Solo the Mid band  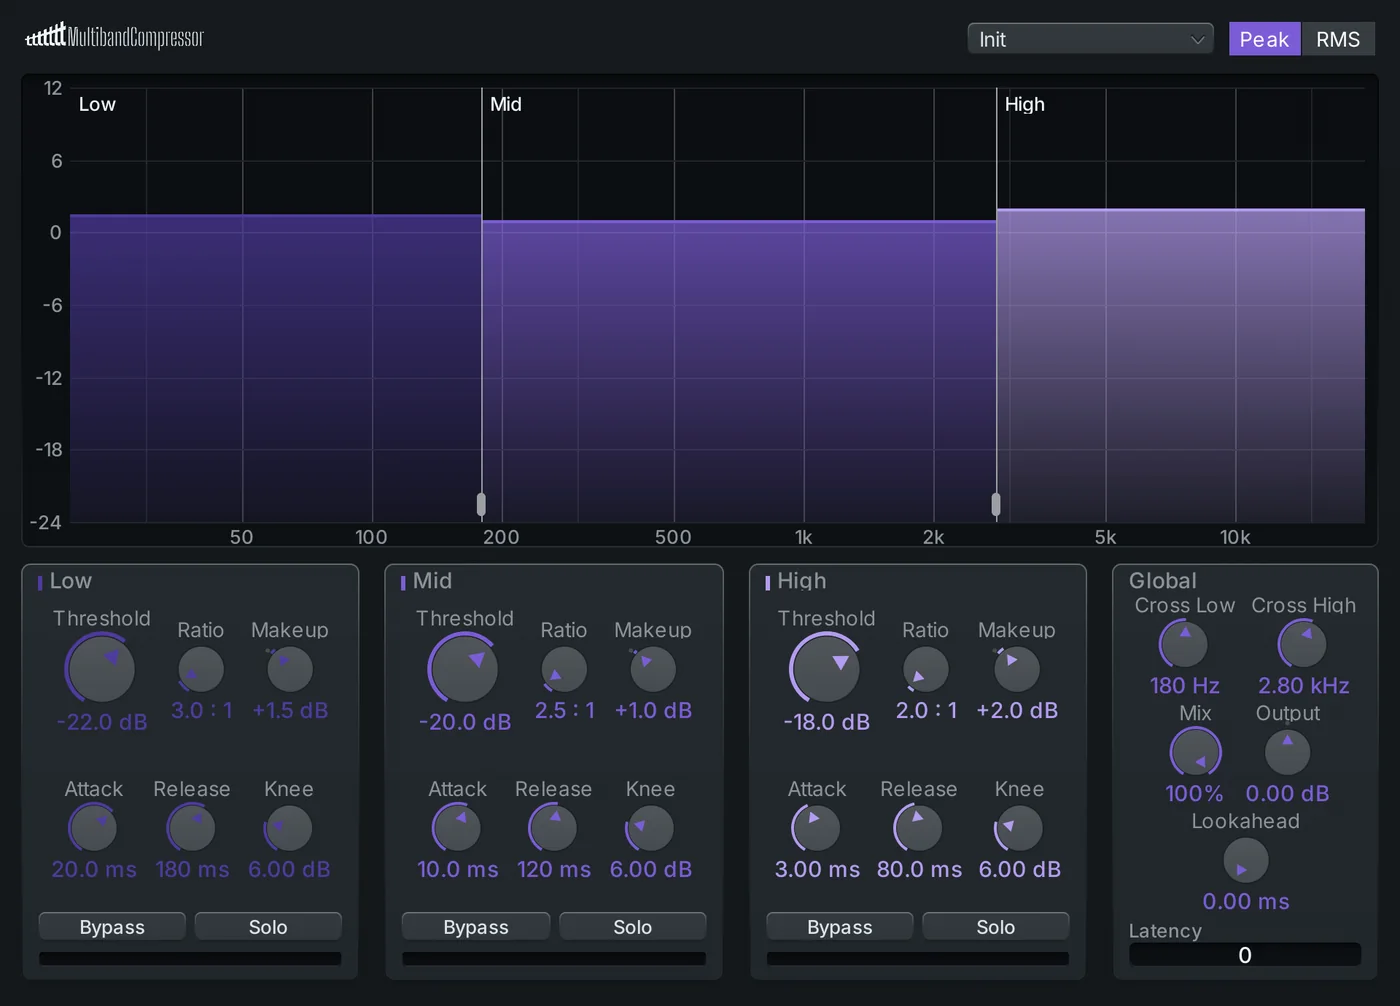point(633,927)
